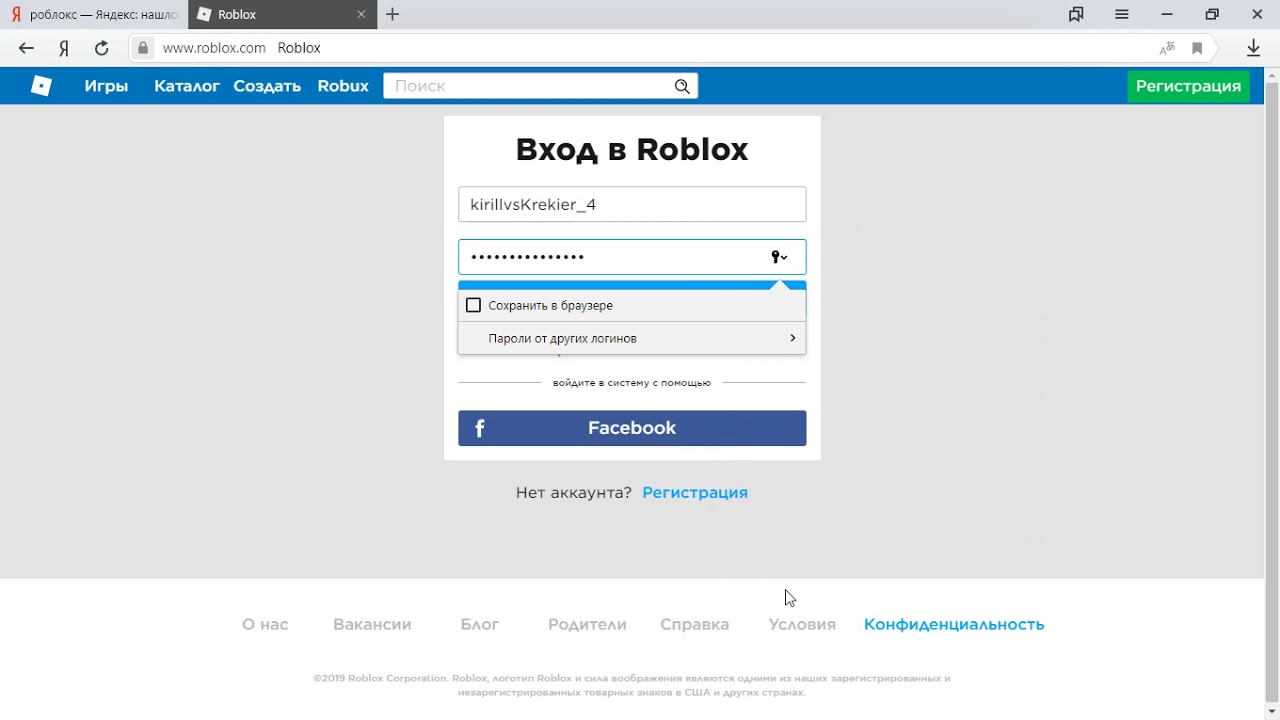Click the page vertical scrollbar
Image resolution: width=1280 pixels, height=720 pixels.
1272,392
